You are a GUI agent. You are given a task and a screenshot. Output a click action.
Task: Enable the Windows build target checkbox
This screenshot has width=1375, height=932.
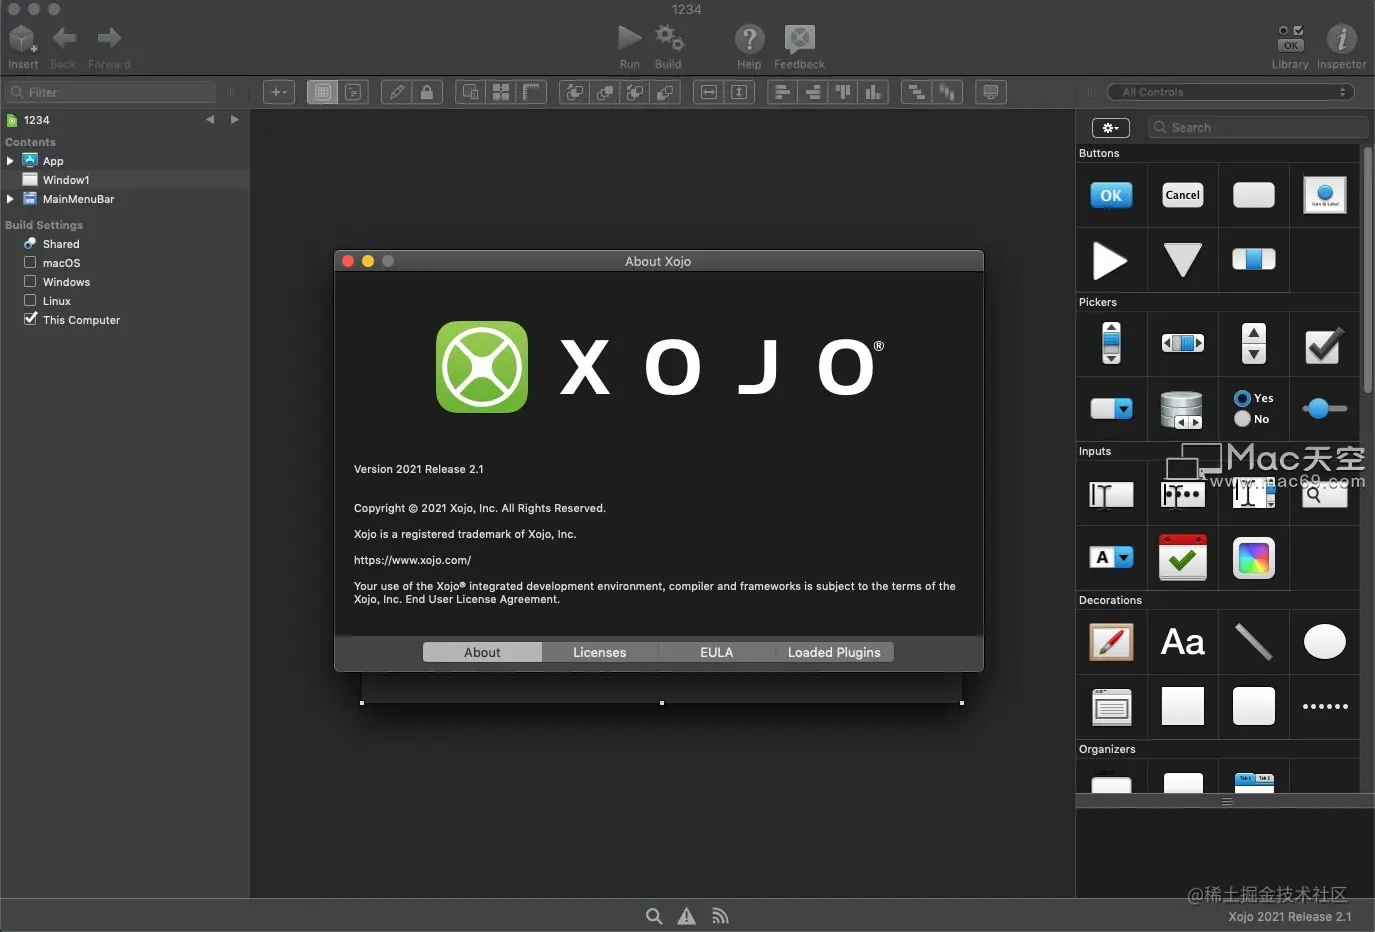pos(30,281)
